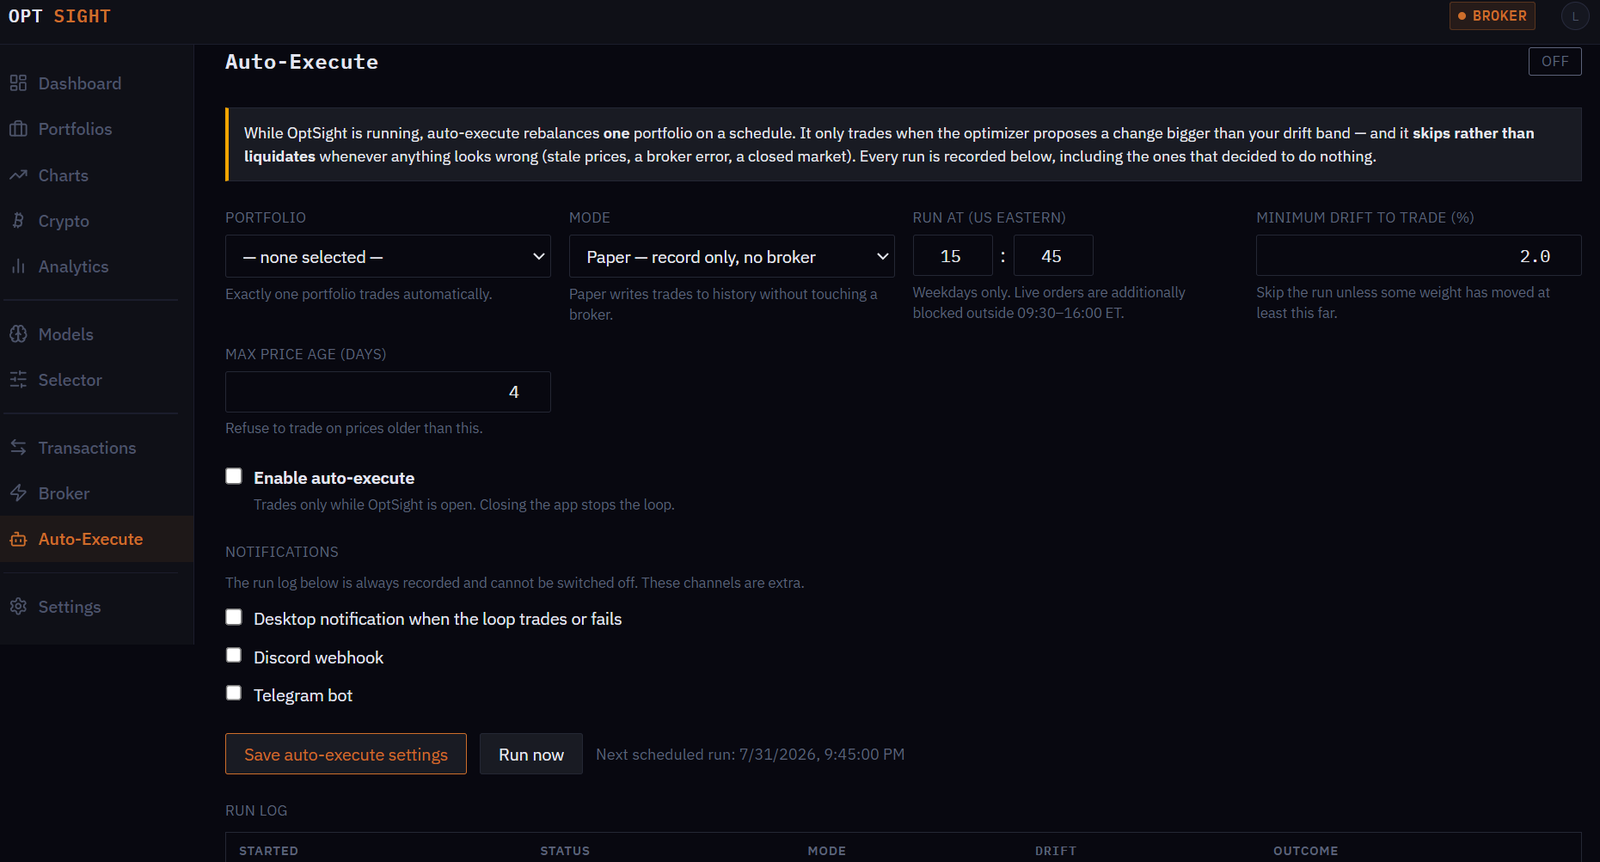Open the Broker page

[x=97, y=493]
